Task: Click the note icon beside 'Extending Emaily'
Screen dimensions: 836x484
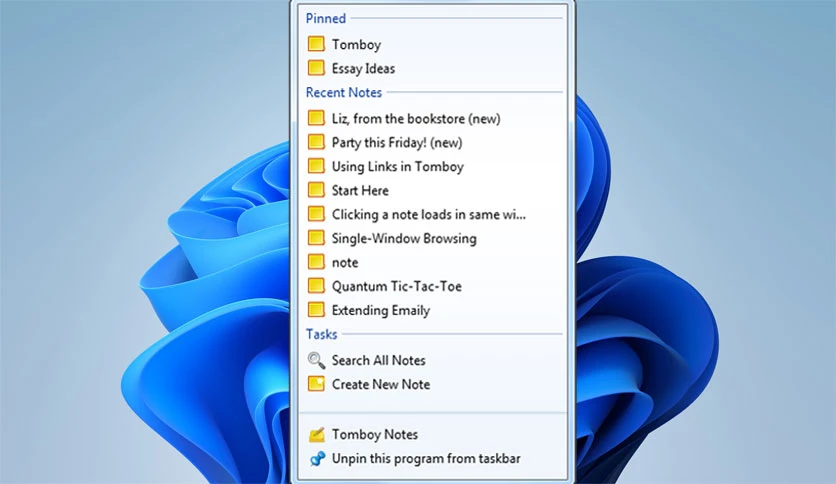Action: click(316, 310)
